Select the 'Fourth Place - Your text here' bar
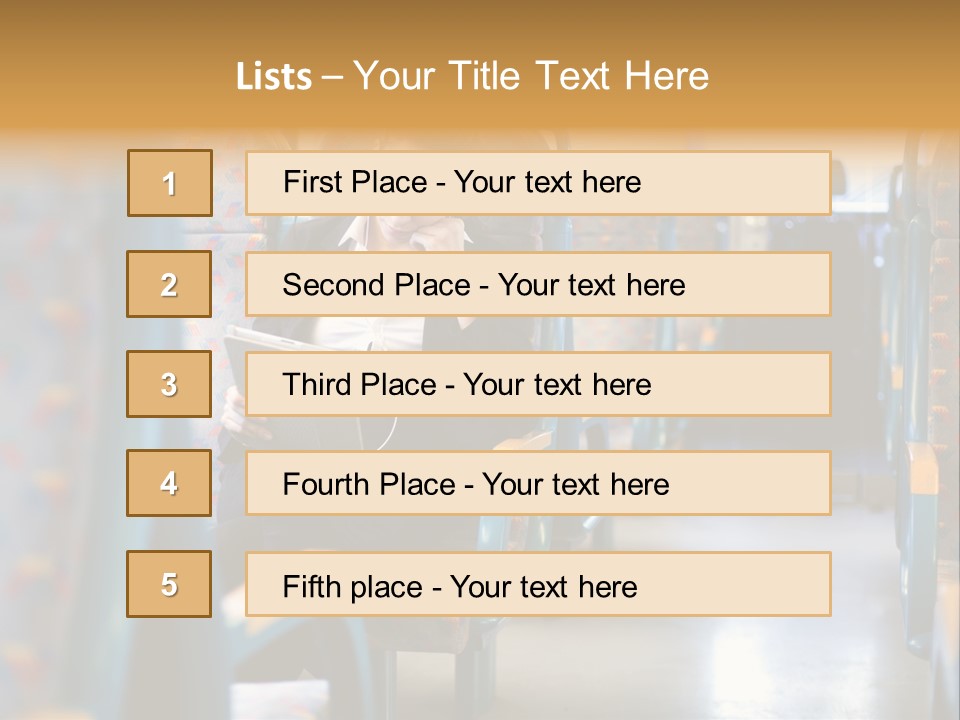The height and width of the screenshot is (720, 960). [x=538, y=483]
